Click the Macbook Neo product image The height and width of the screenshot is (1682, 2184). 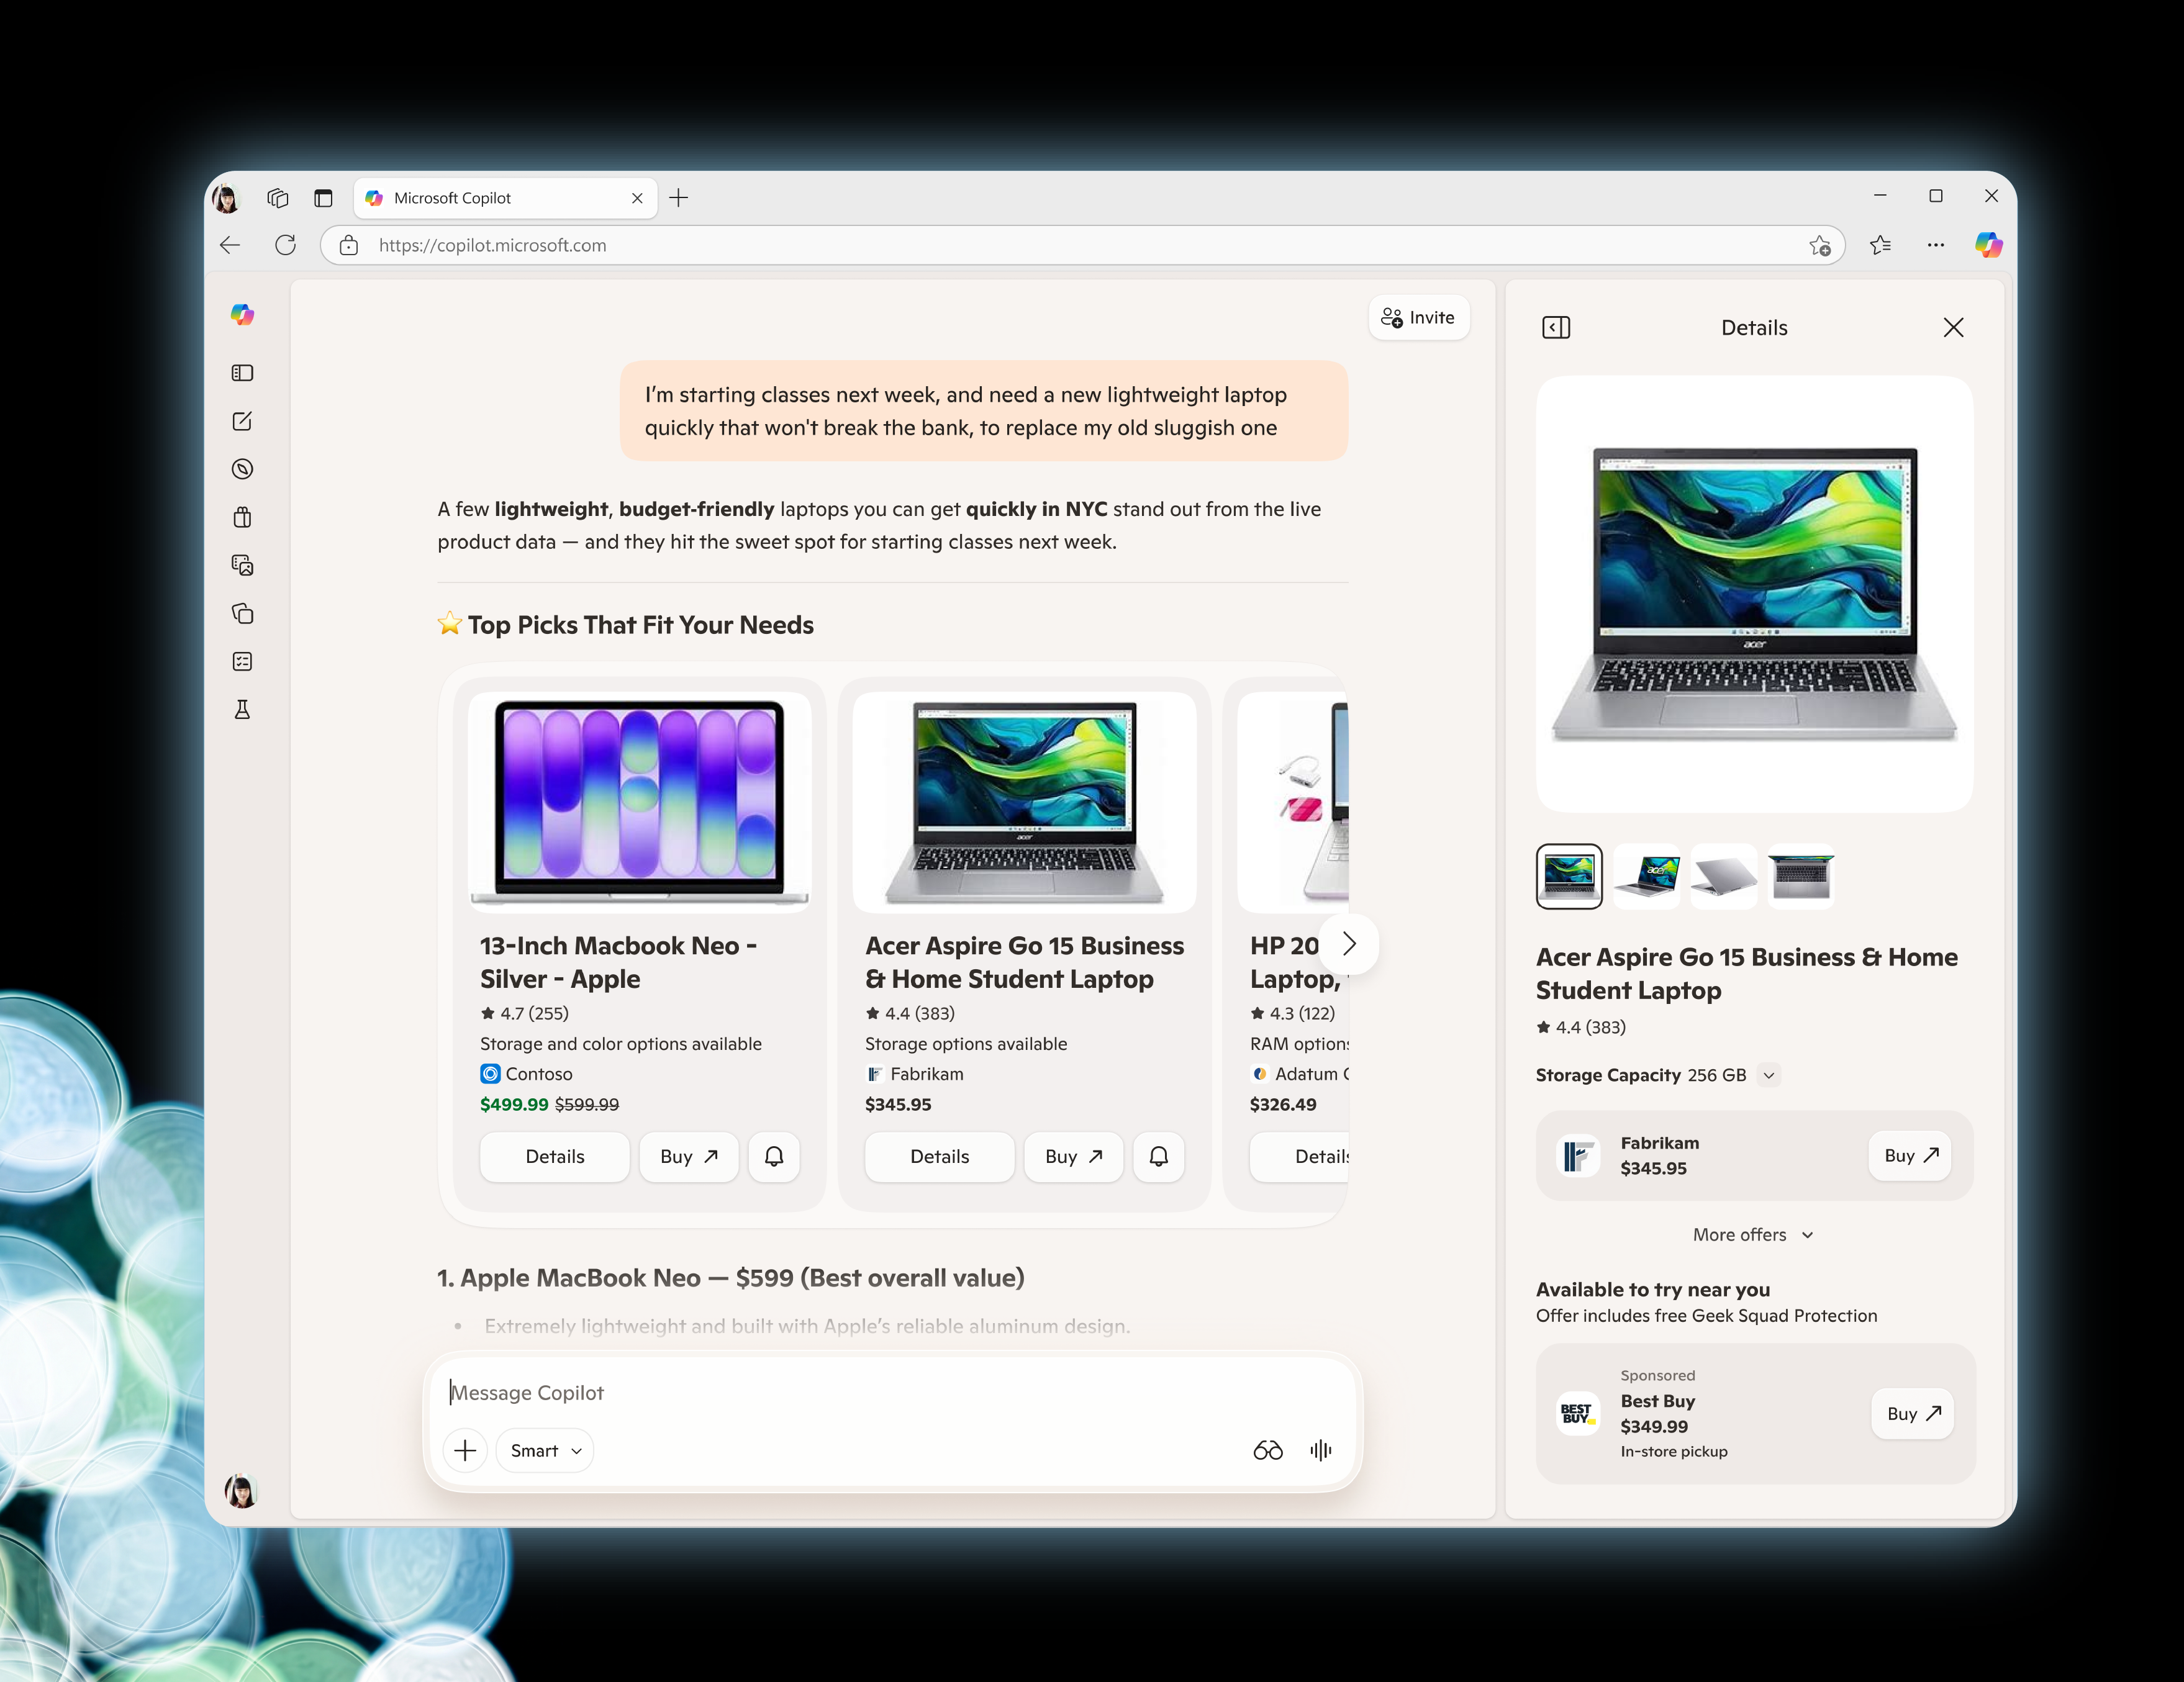[640, 802]
